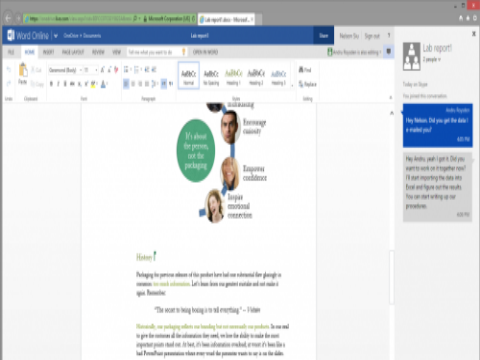The image size is (480, 360).
Task: Click the Paste clipboard icon
Action: (23, 70)
